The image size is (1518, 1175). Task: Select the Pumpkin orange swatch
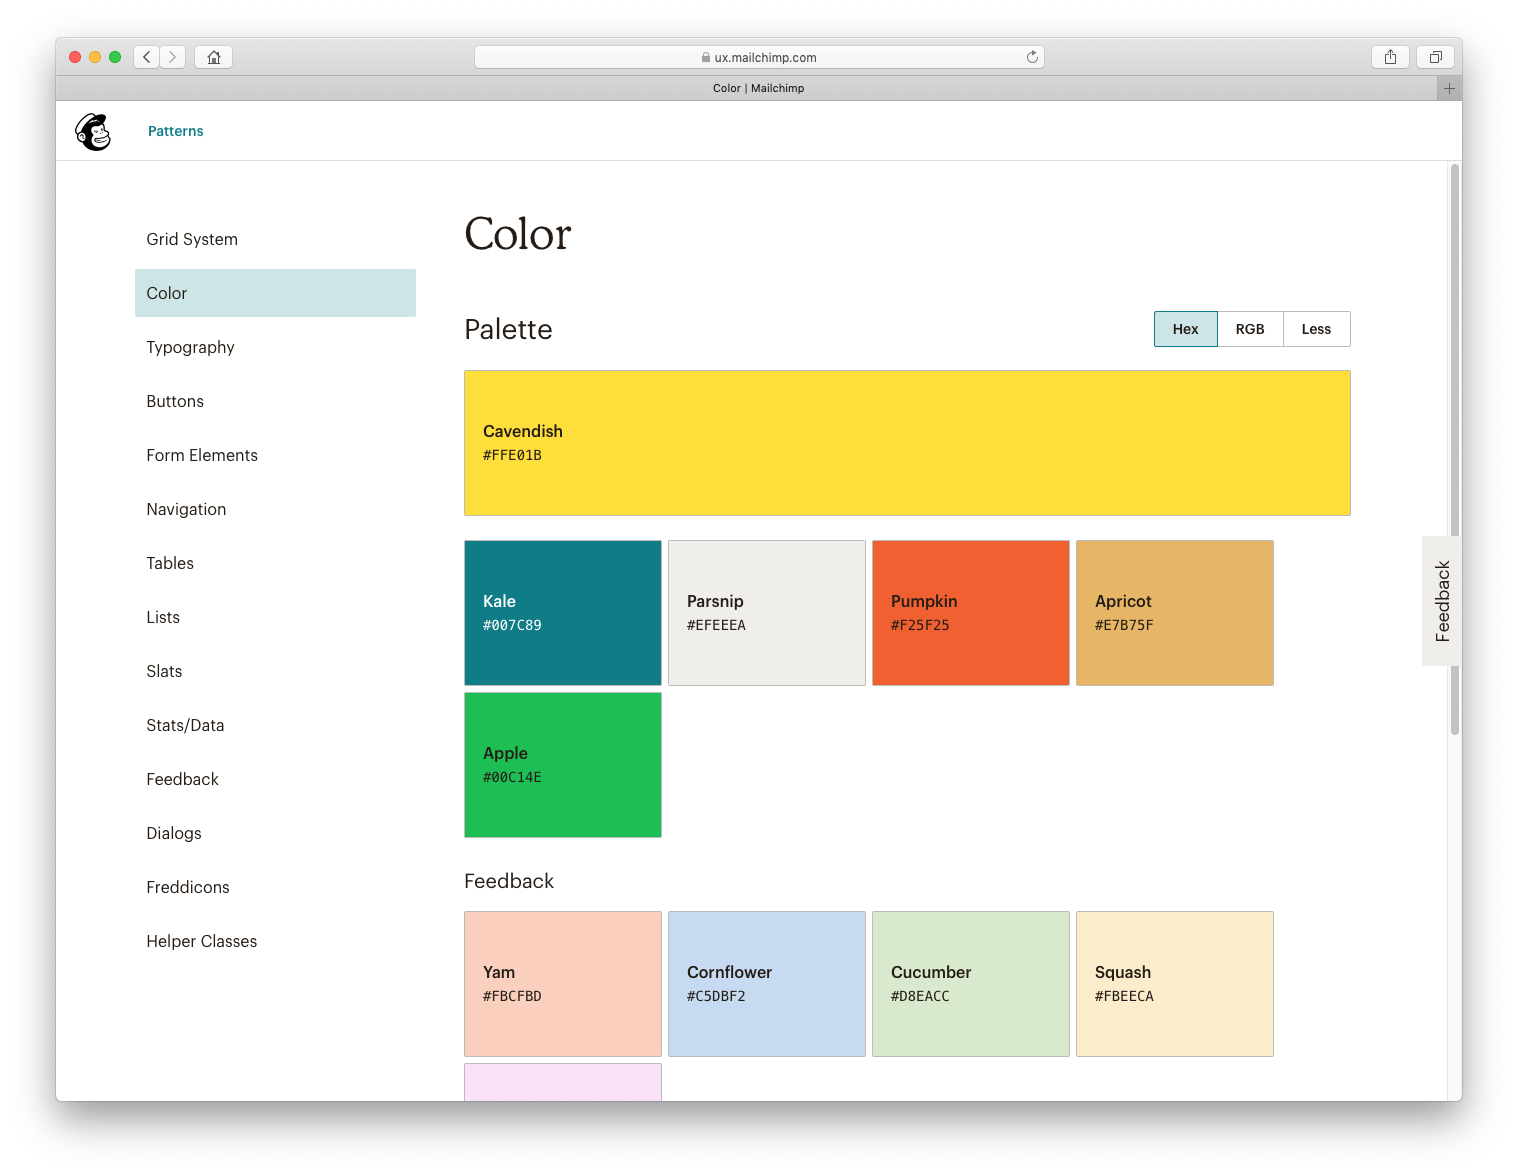(x=971, y=613)
